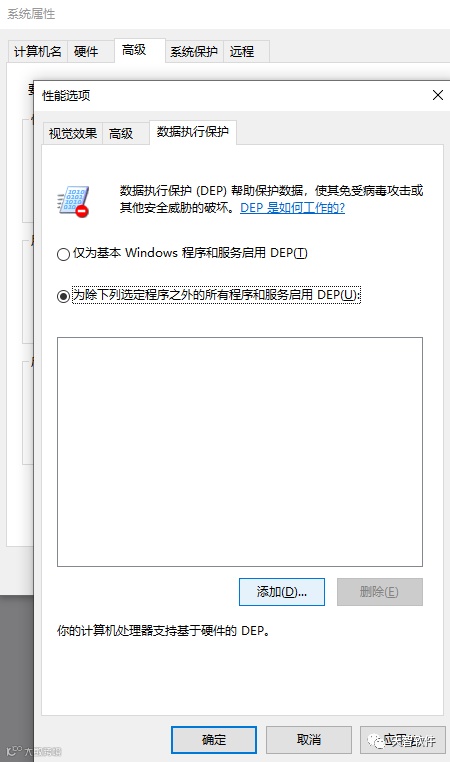Click inside the empty DEP exception list
Screen dimensions: 450x762
tap(240, 452)
